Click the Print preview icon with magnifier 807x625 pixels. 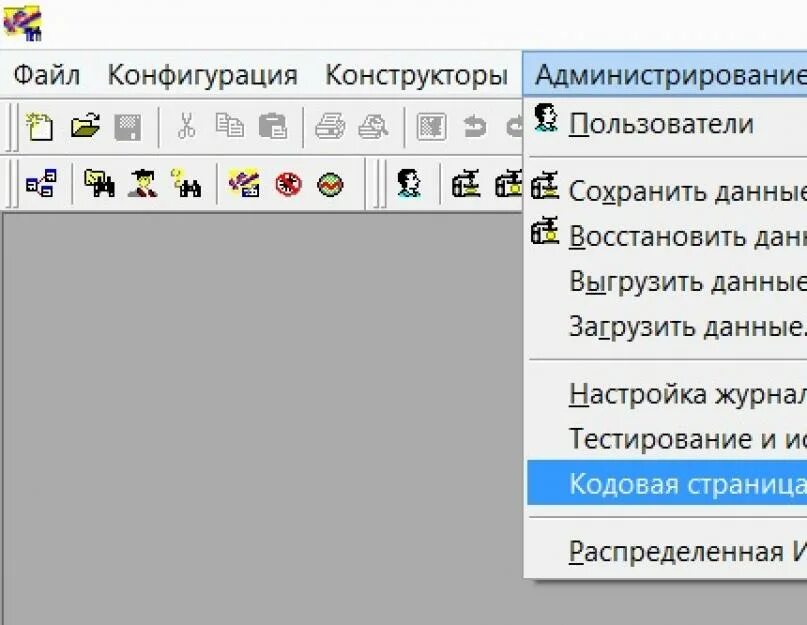(x=373, y=127)
